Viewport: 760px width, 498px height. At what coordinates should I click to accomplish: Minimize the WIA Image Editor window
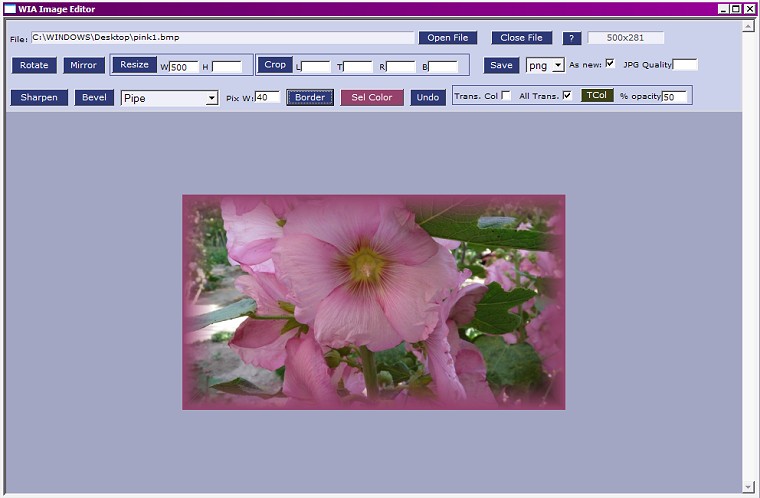pos(723,9)
